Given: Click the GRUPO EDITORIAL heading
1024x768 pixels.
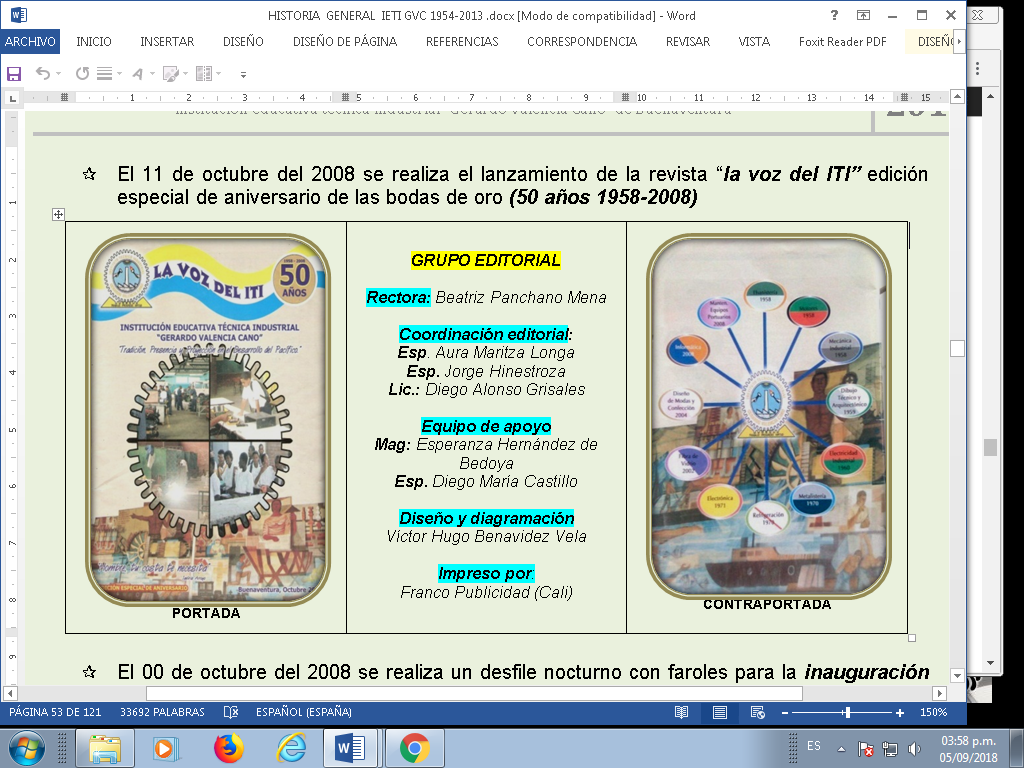Looking at the screenshot, I should 486,261.
